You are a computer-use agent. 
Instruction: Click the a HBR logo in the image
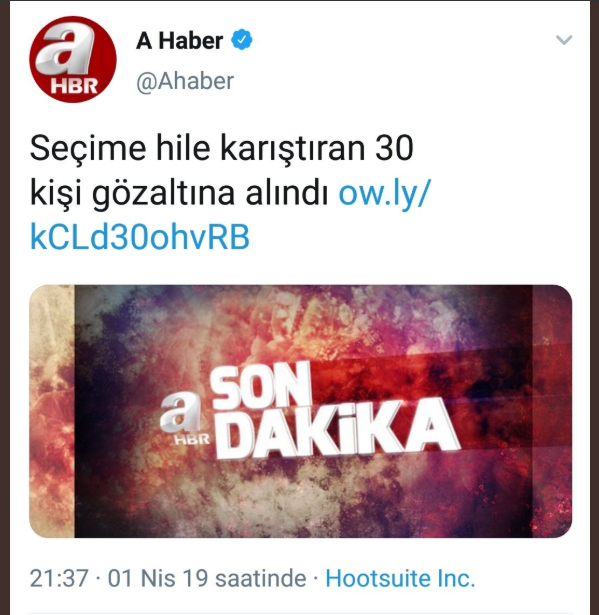(183, 419)
